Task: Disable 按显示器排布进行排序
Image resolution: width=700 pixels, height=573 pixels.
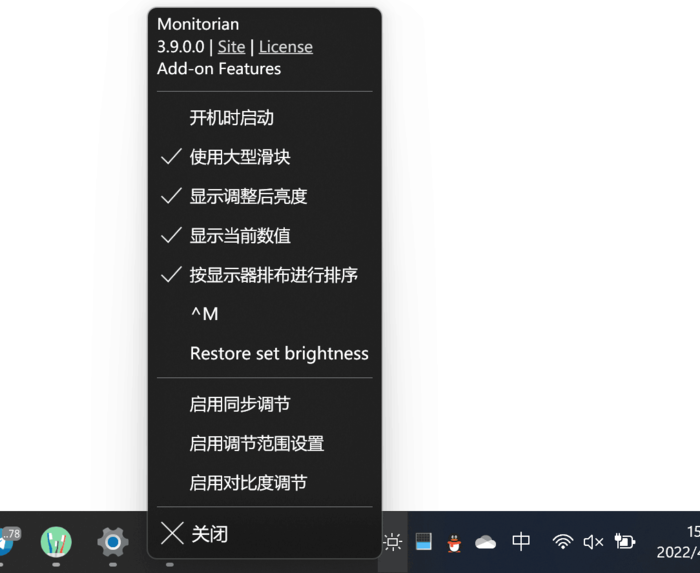Action: point(265,275)
